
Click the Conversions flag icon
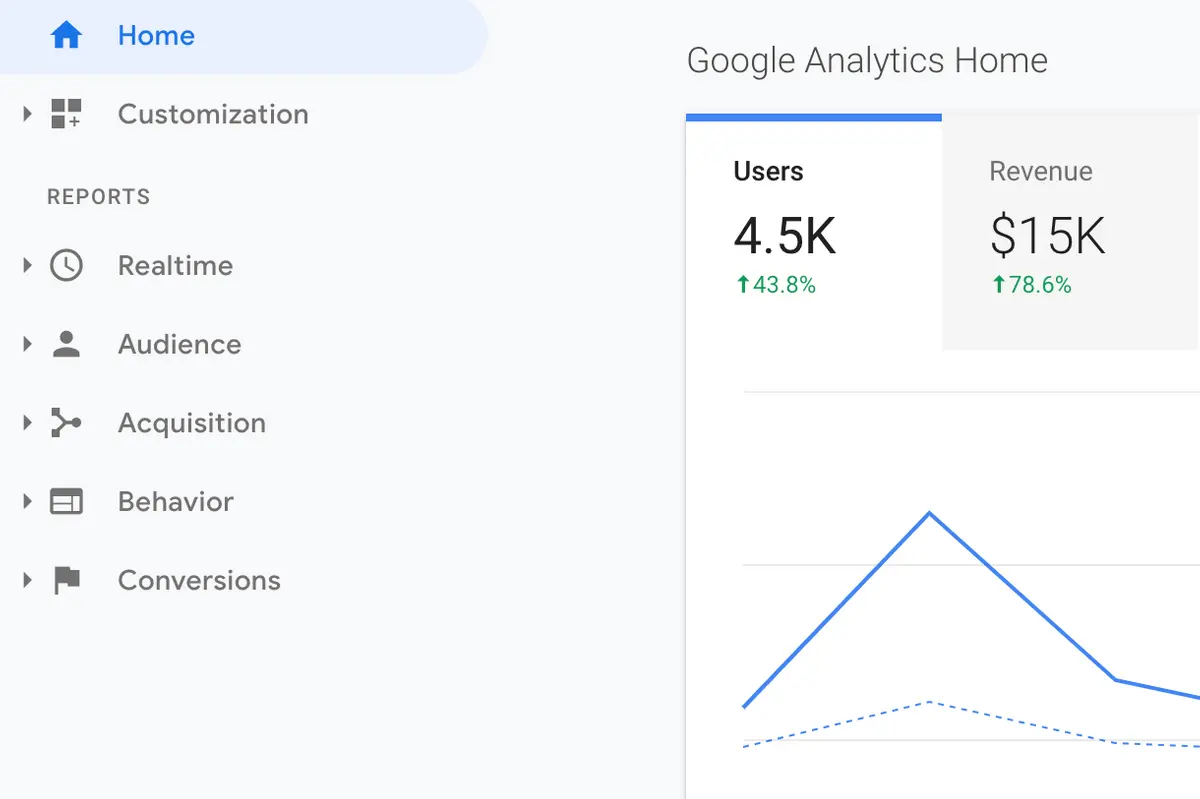tap(66, 581)
